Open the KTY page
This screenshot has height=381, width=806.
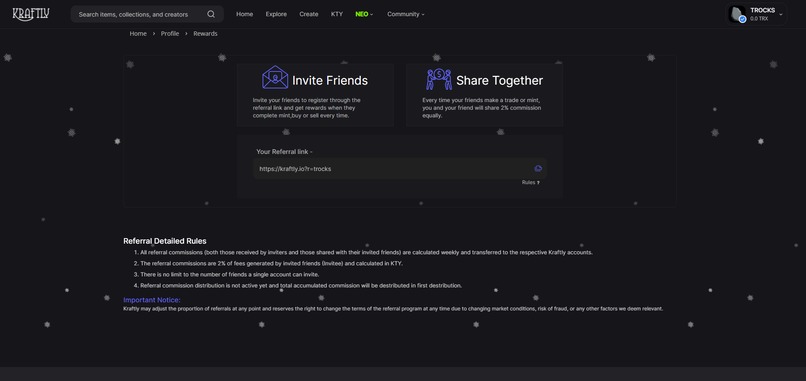(337, 14)
